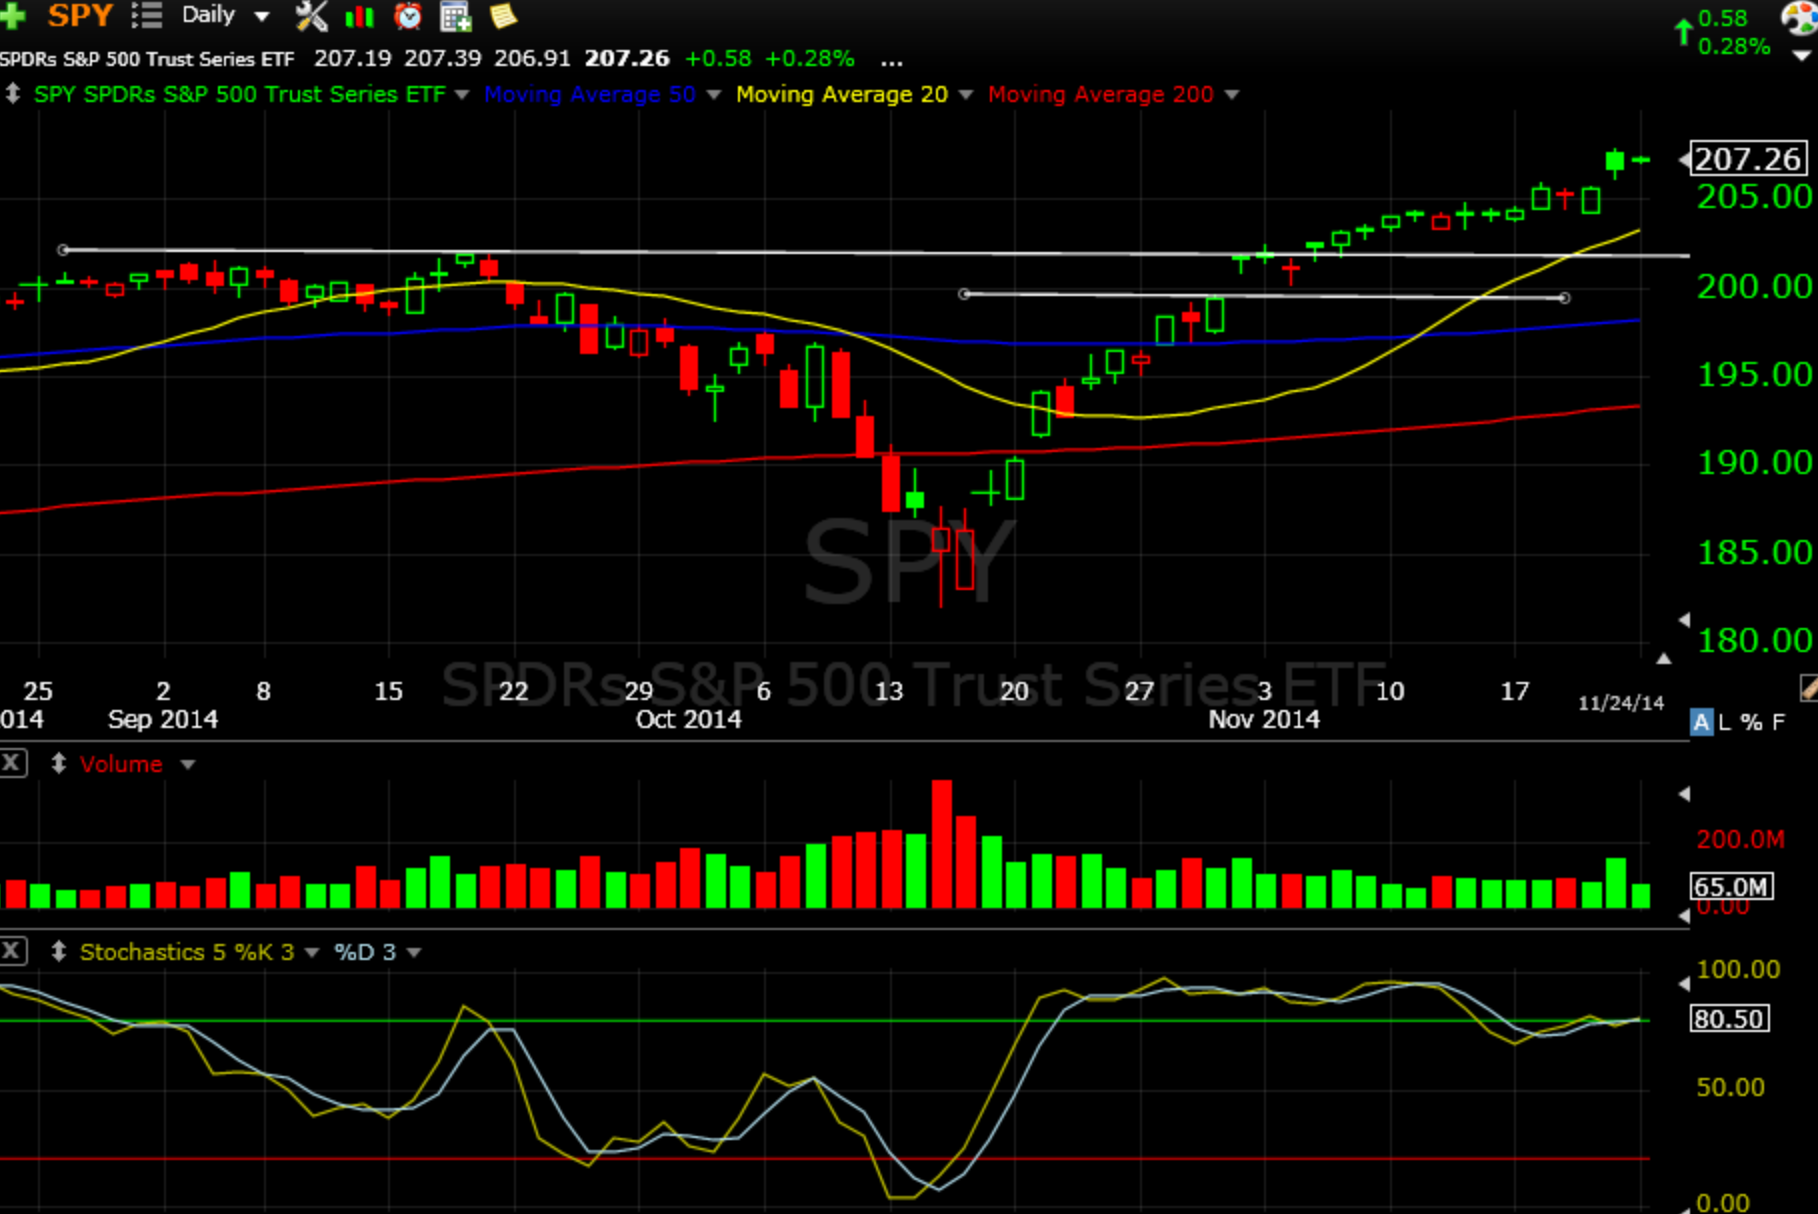Viewport: 1818px width, 1214px height.
Task: Open the yellow sticky note icon
Action: click(x=503, y=15)
